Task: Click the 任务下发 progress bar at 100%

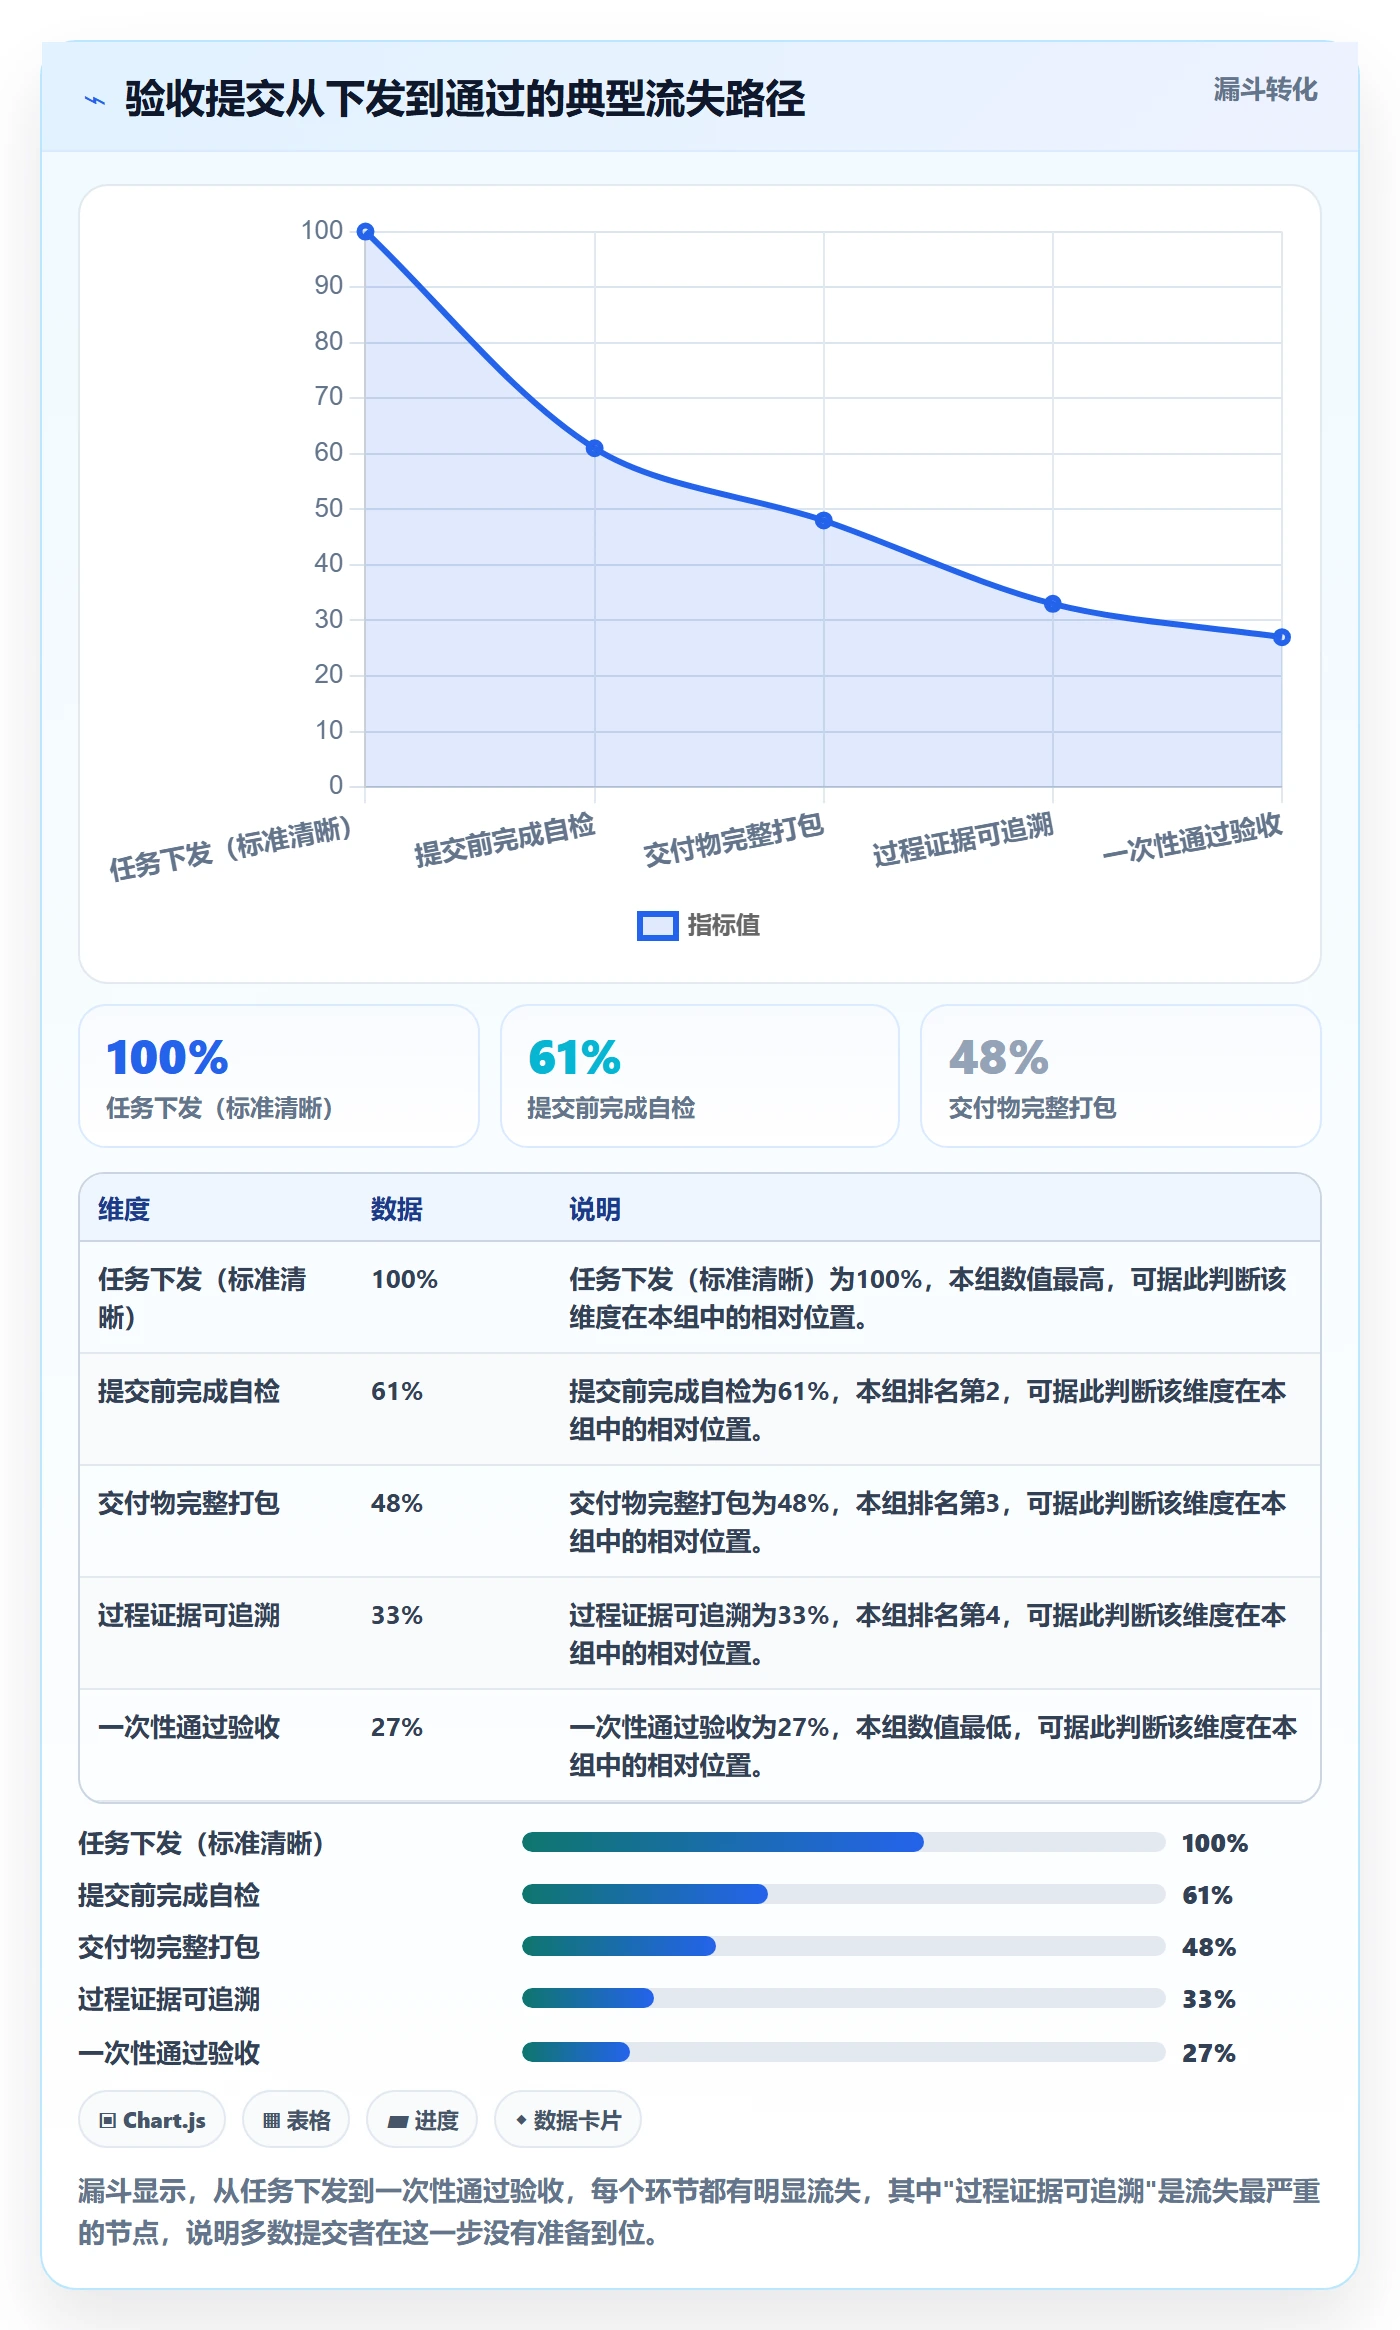Action: tap(844, 1842)
